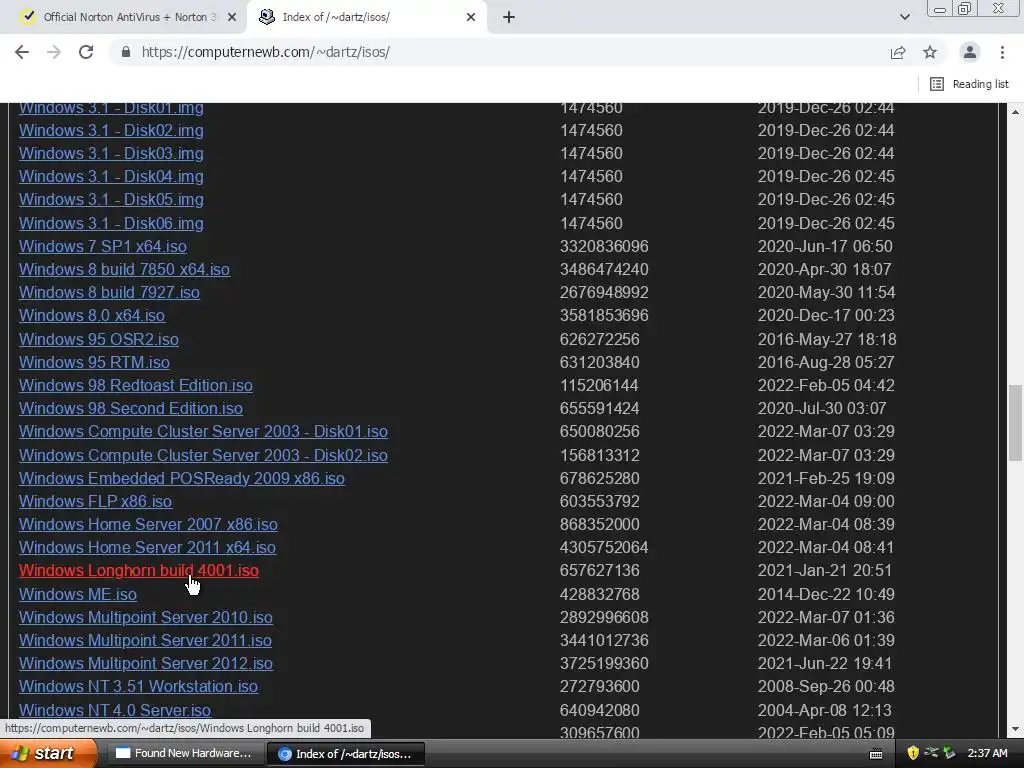The width and height of the screenshot is (1024, 768).
Task: Open Compute Cluster Server 2003 - Disk01.iso
Action: tap(203, 432)
